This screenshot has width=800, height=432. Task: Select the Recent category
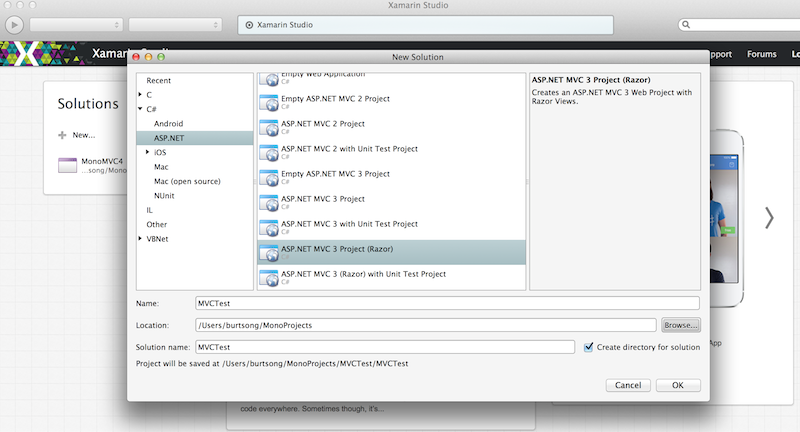(x=159, y=81)
